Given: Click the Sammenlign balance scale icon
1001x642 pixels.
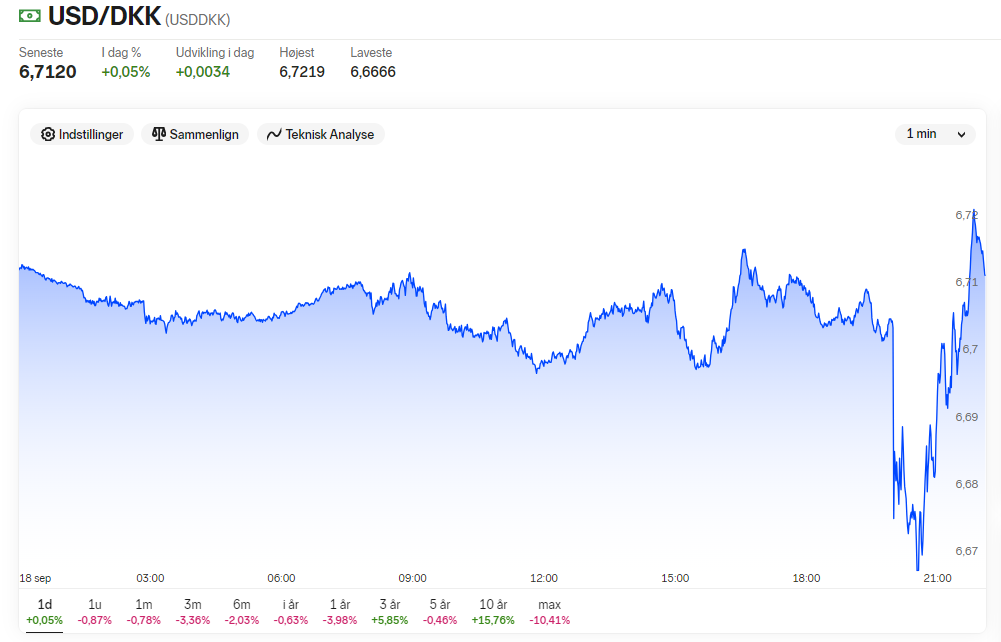Looking at the screenshot, I should pyautogui.click(x=159, y=134).
